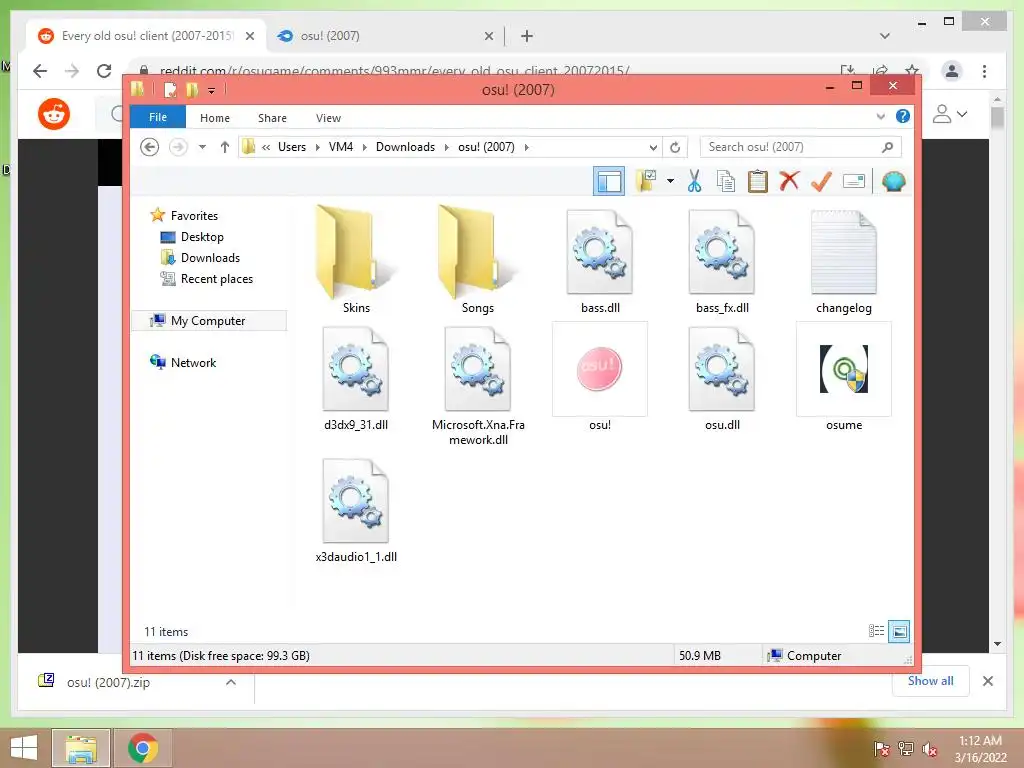The height and width of the screenshot is (768, 1024).
Task: Click Show all downloads in Chrome
Action: pyautogui.click(x=931, y=680)
